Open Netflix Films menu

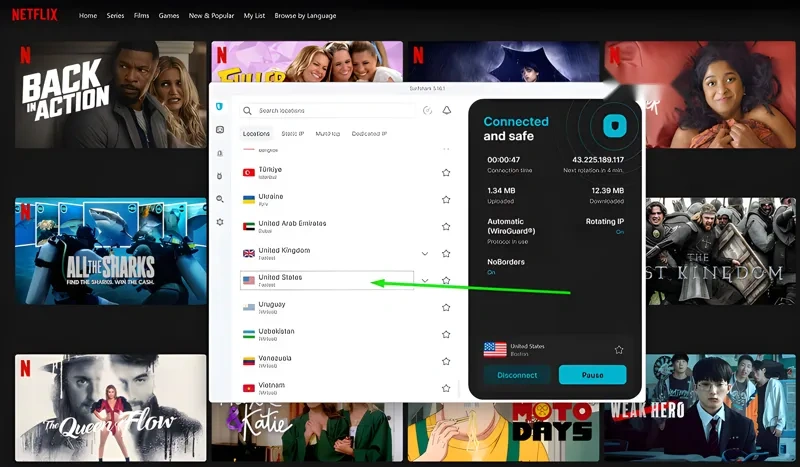tap(141, 16)
